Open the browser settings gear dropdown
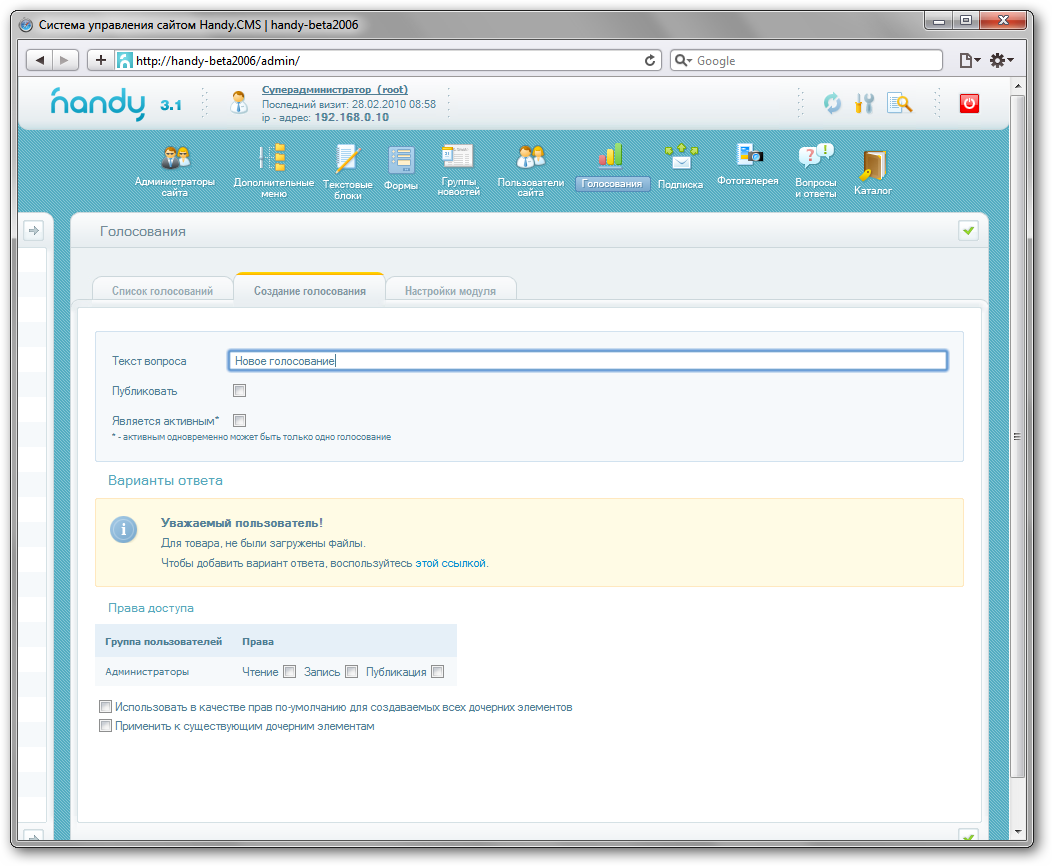1052x866 pixels. pyautogui.click(x=1001, y=61)
